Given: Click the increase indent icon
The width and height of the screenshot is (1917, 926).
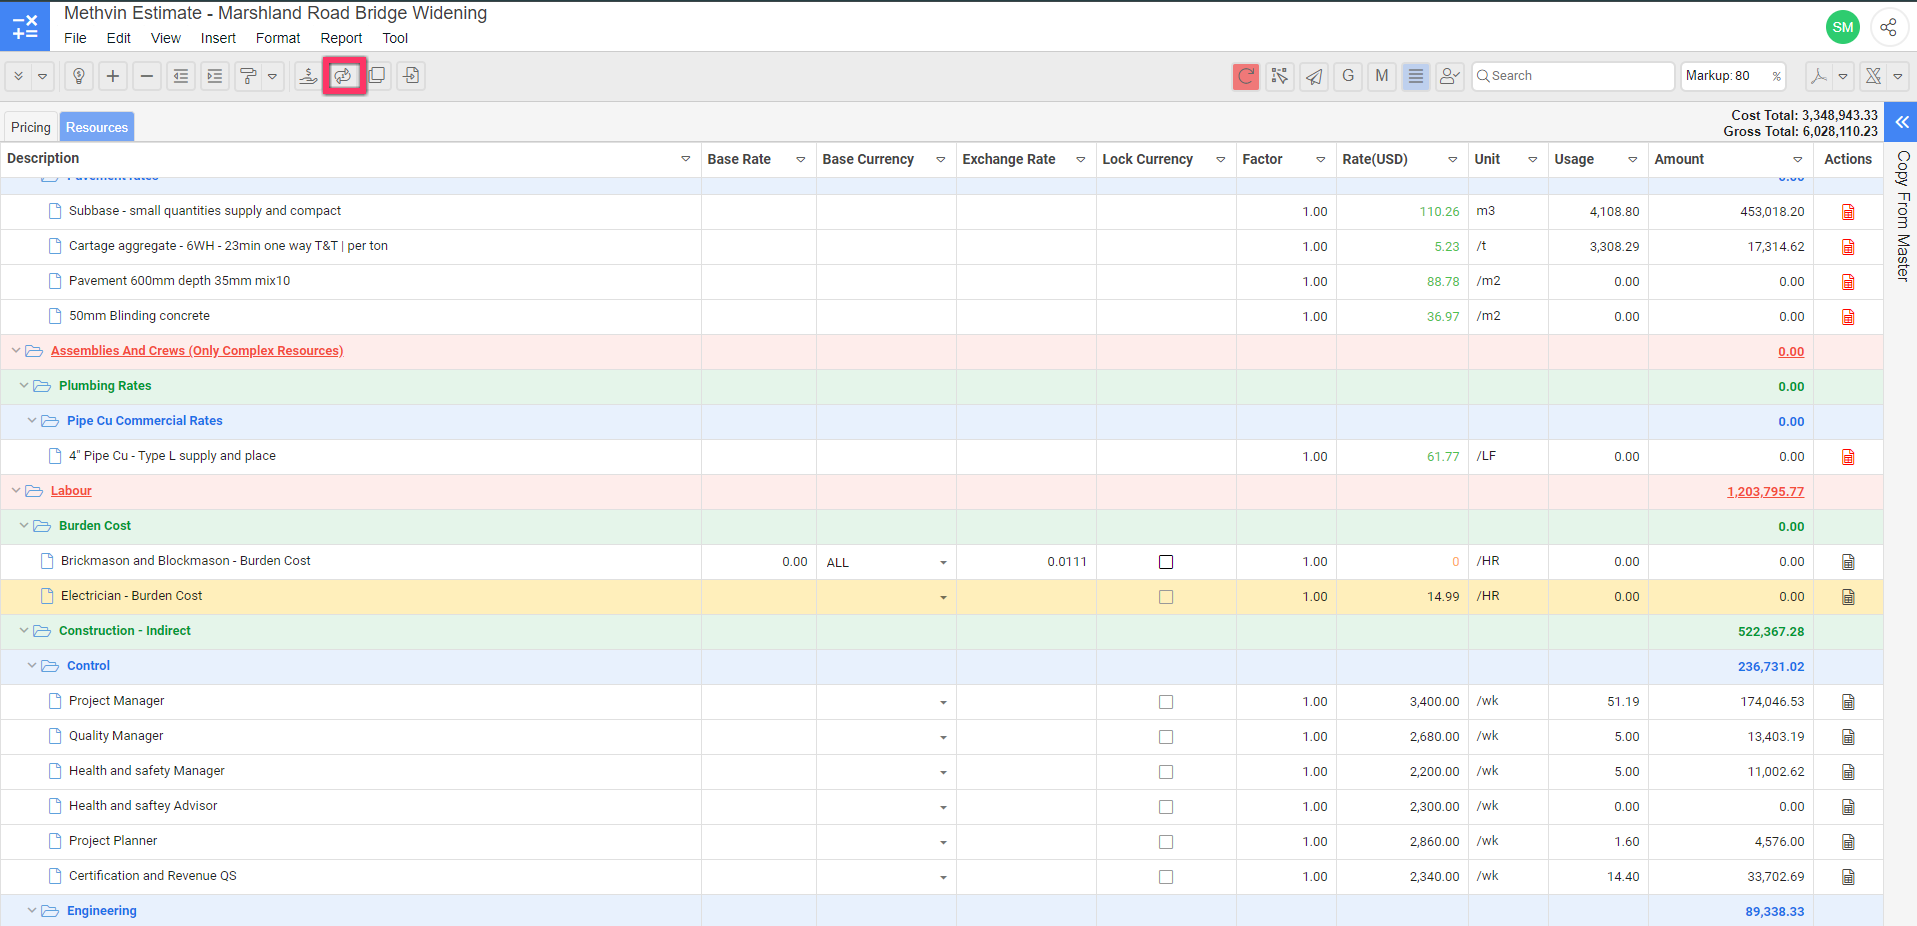Looking at the screenshot, I should click(x=215, y=76).
